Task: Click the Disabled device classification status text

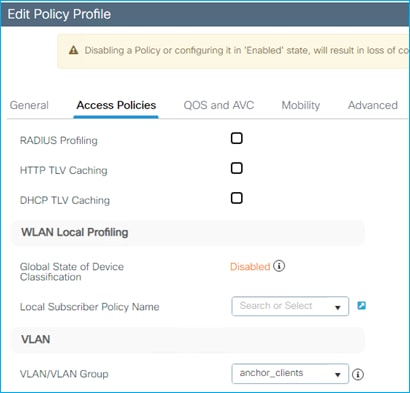Action: click(250, 267)
